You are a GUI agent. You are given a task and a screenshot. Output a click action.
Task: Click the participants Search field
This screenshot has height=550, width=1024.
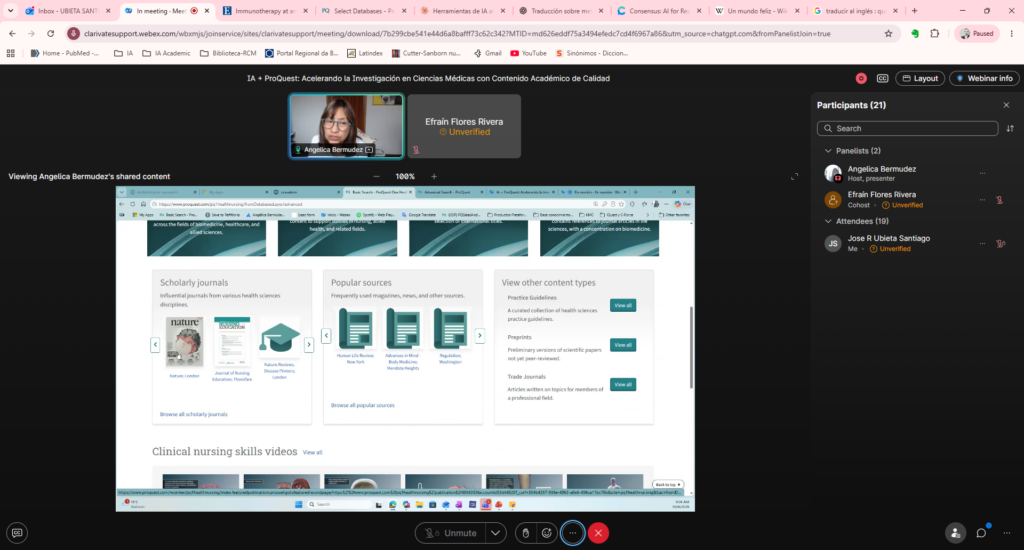click(907, 129)
